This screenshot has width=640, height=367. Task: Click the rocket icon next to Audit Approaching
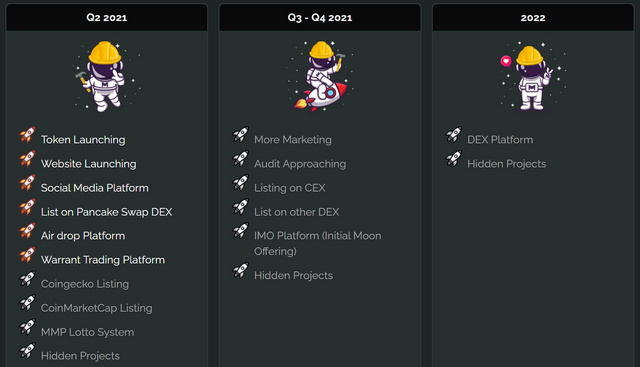point(240,159)
